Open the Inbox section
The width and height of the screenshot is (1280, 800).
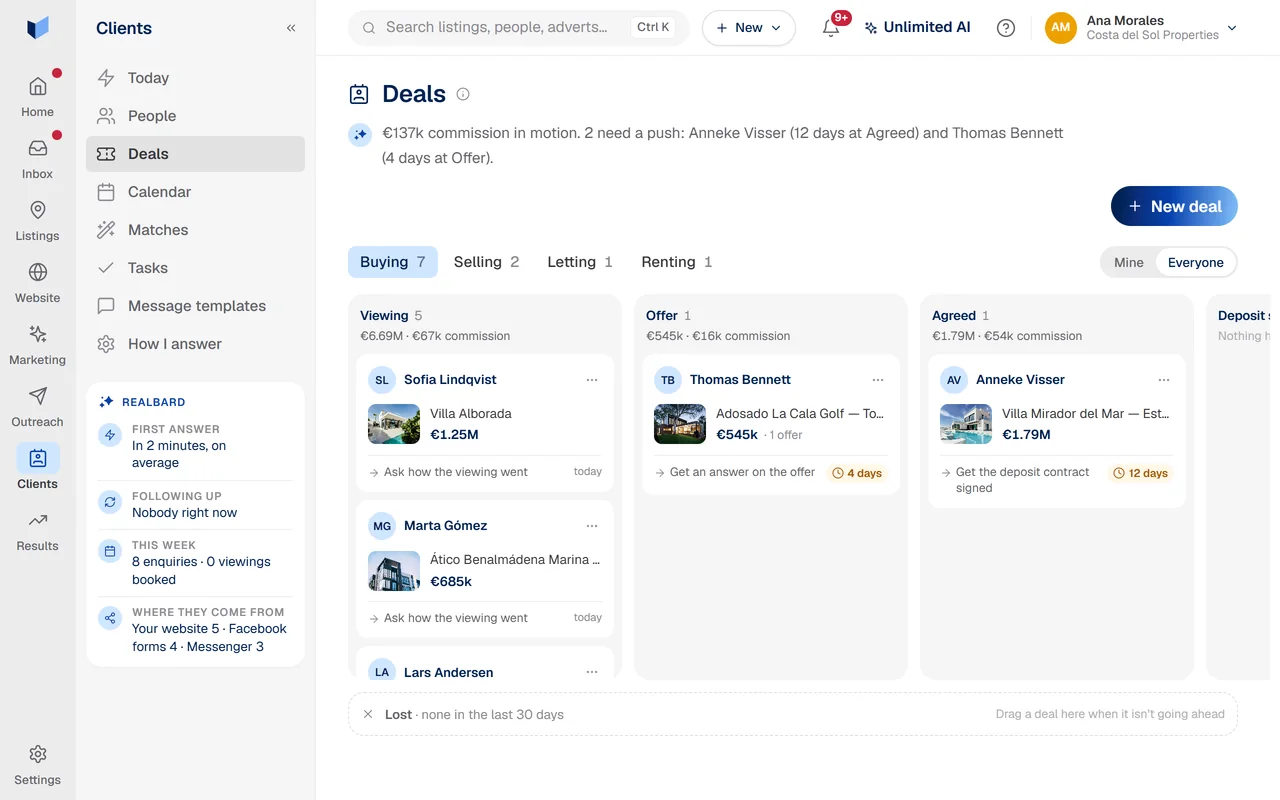[x=38, y=158]
